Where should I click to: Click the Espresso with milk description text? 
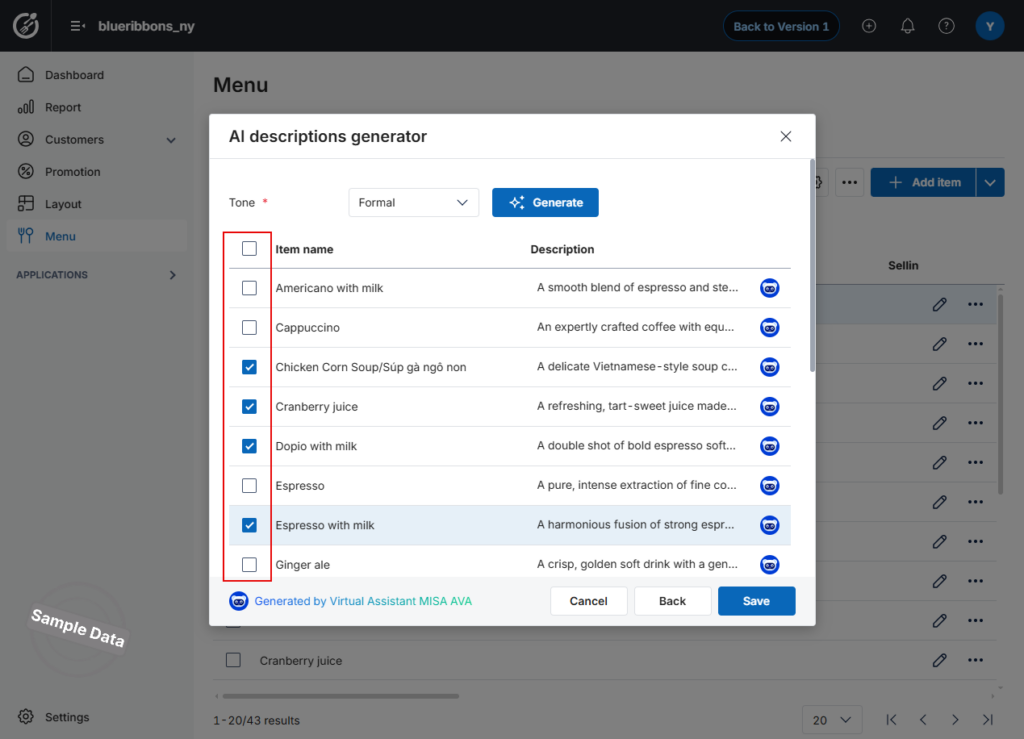tap(635, 524)
